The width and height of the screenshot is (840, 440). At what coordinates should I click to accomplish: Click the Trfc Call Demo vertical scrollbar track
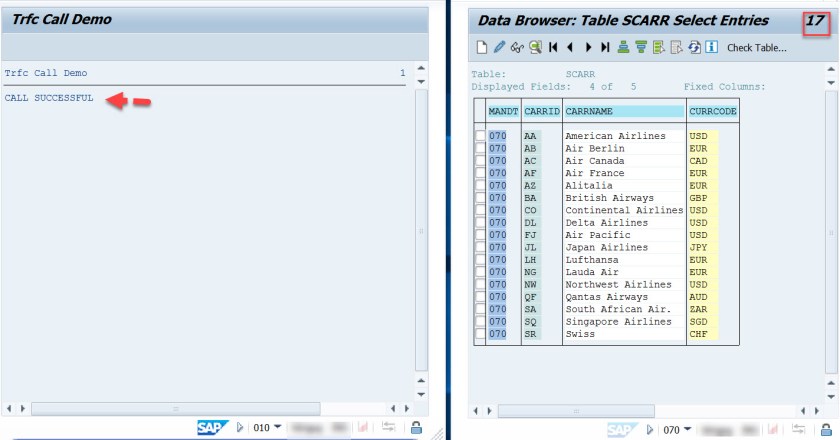point(421,230)
